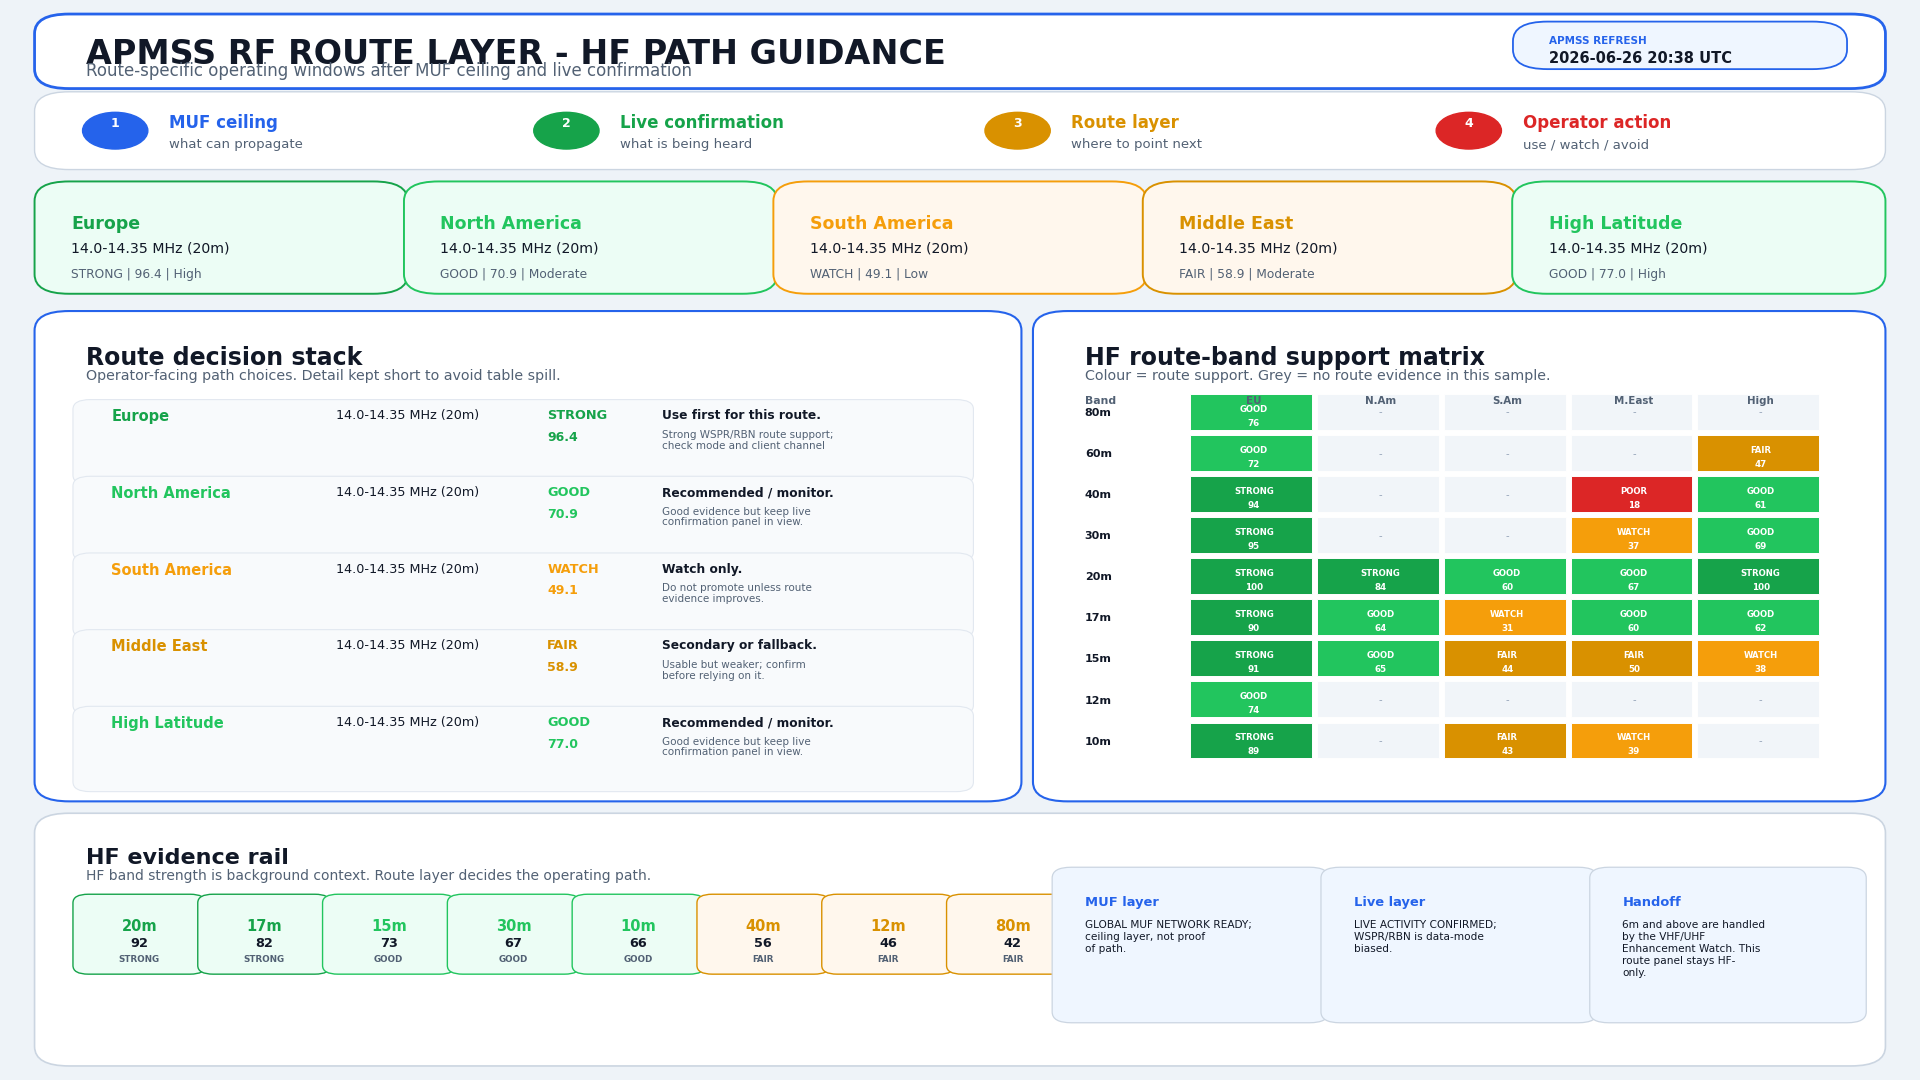Open the MUF layer info card
1920x1080 pixels.
(x=1189, y=946)
